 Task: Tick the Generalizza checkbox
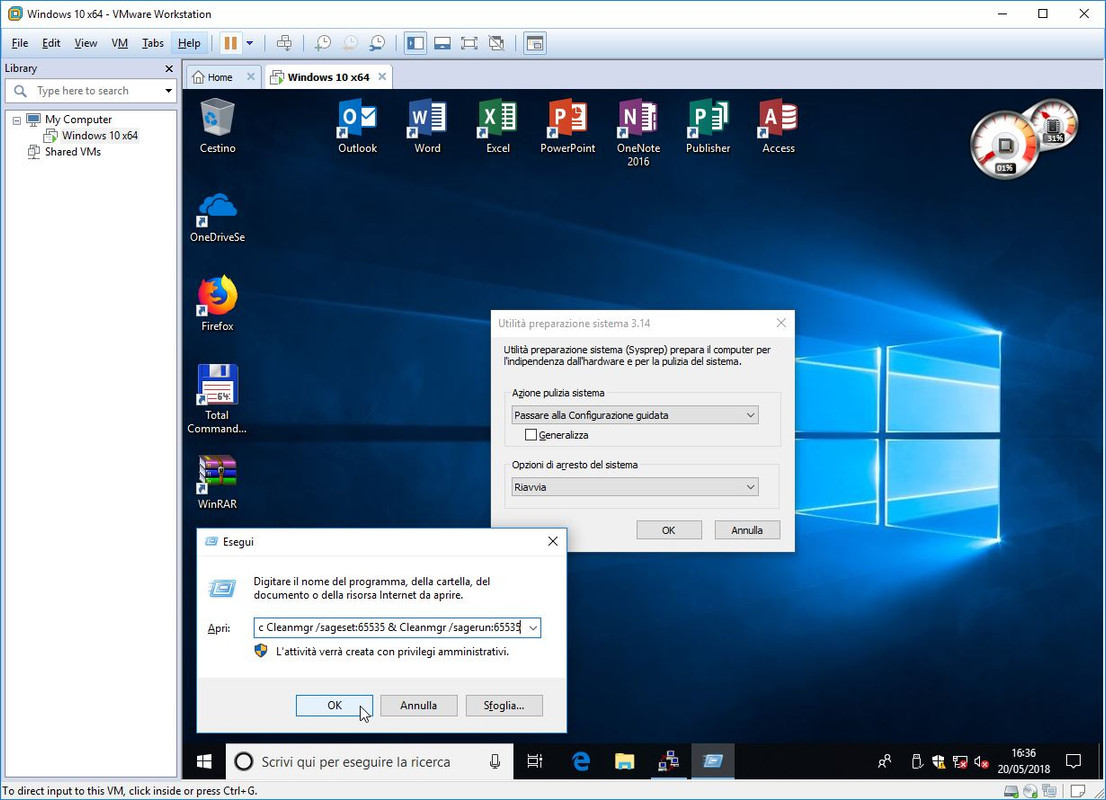coord(530,435)
